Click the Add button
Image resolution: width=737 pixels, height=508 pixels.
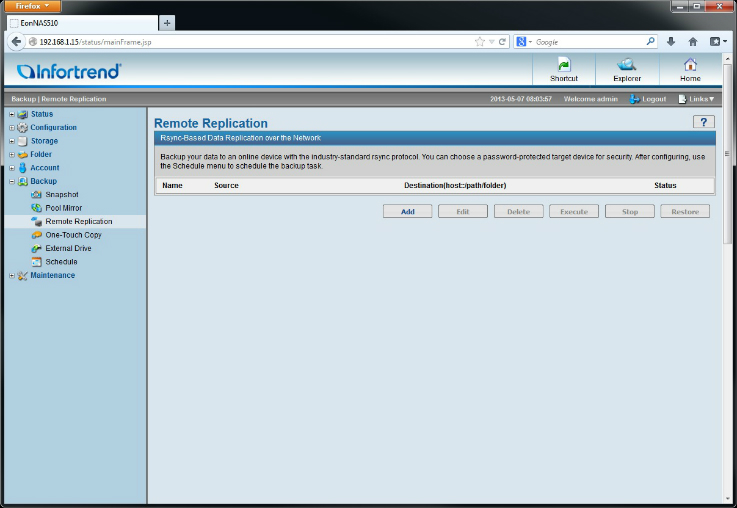(x=408, y=211)
